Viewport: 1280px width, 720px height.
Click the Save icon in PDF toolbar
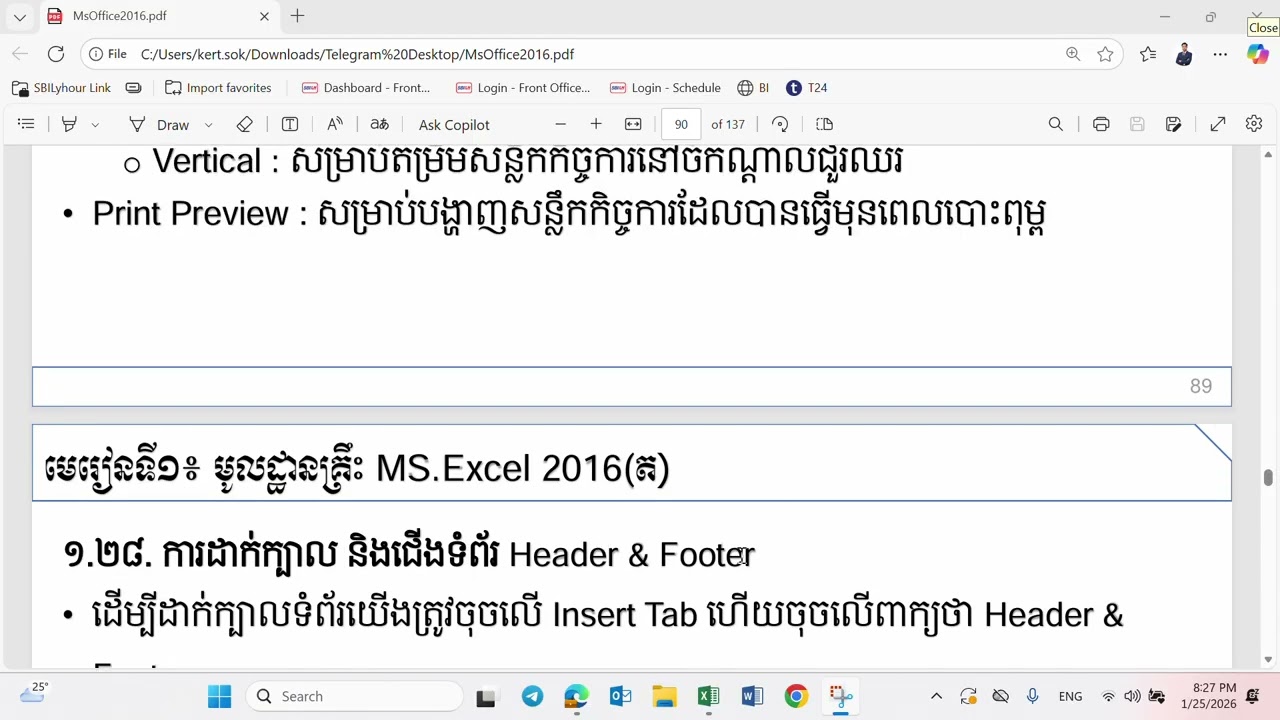(1137, 124)
